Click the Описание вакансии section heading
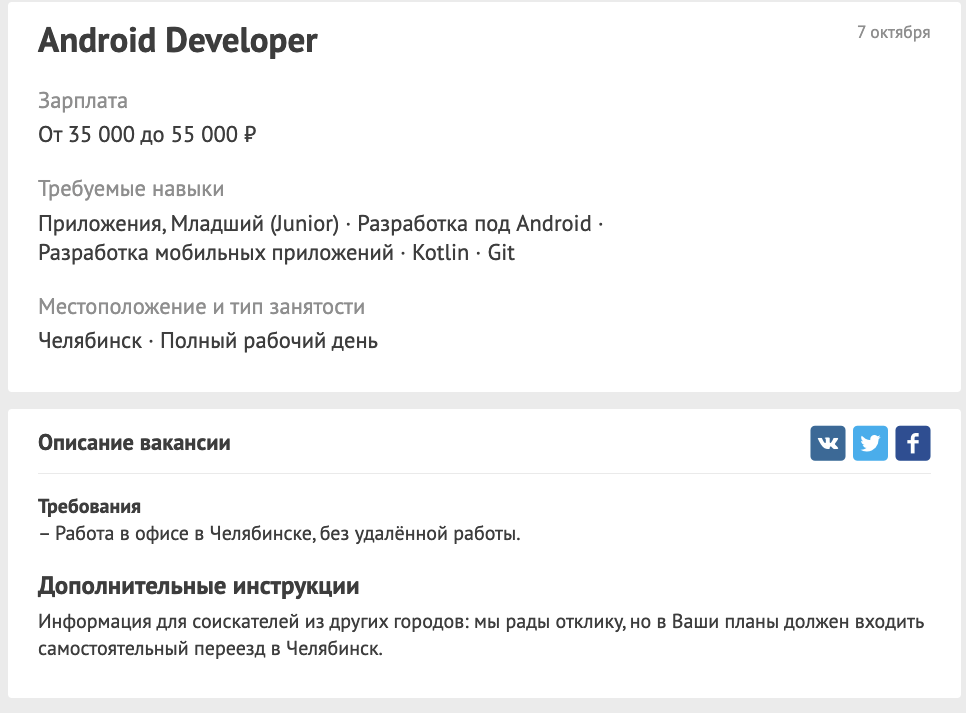Viewport: 966px width, 713px height. pyautogui.click(x=134, y=442)
